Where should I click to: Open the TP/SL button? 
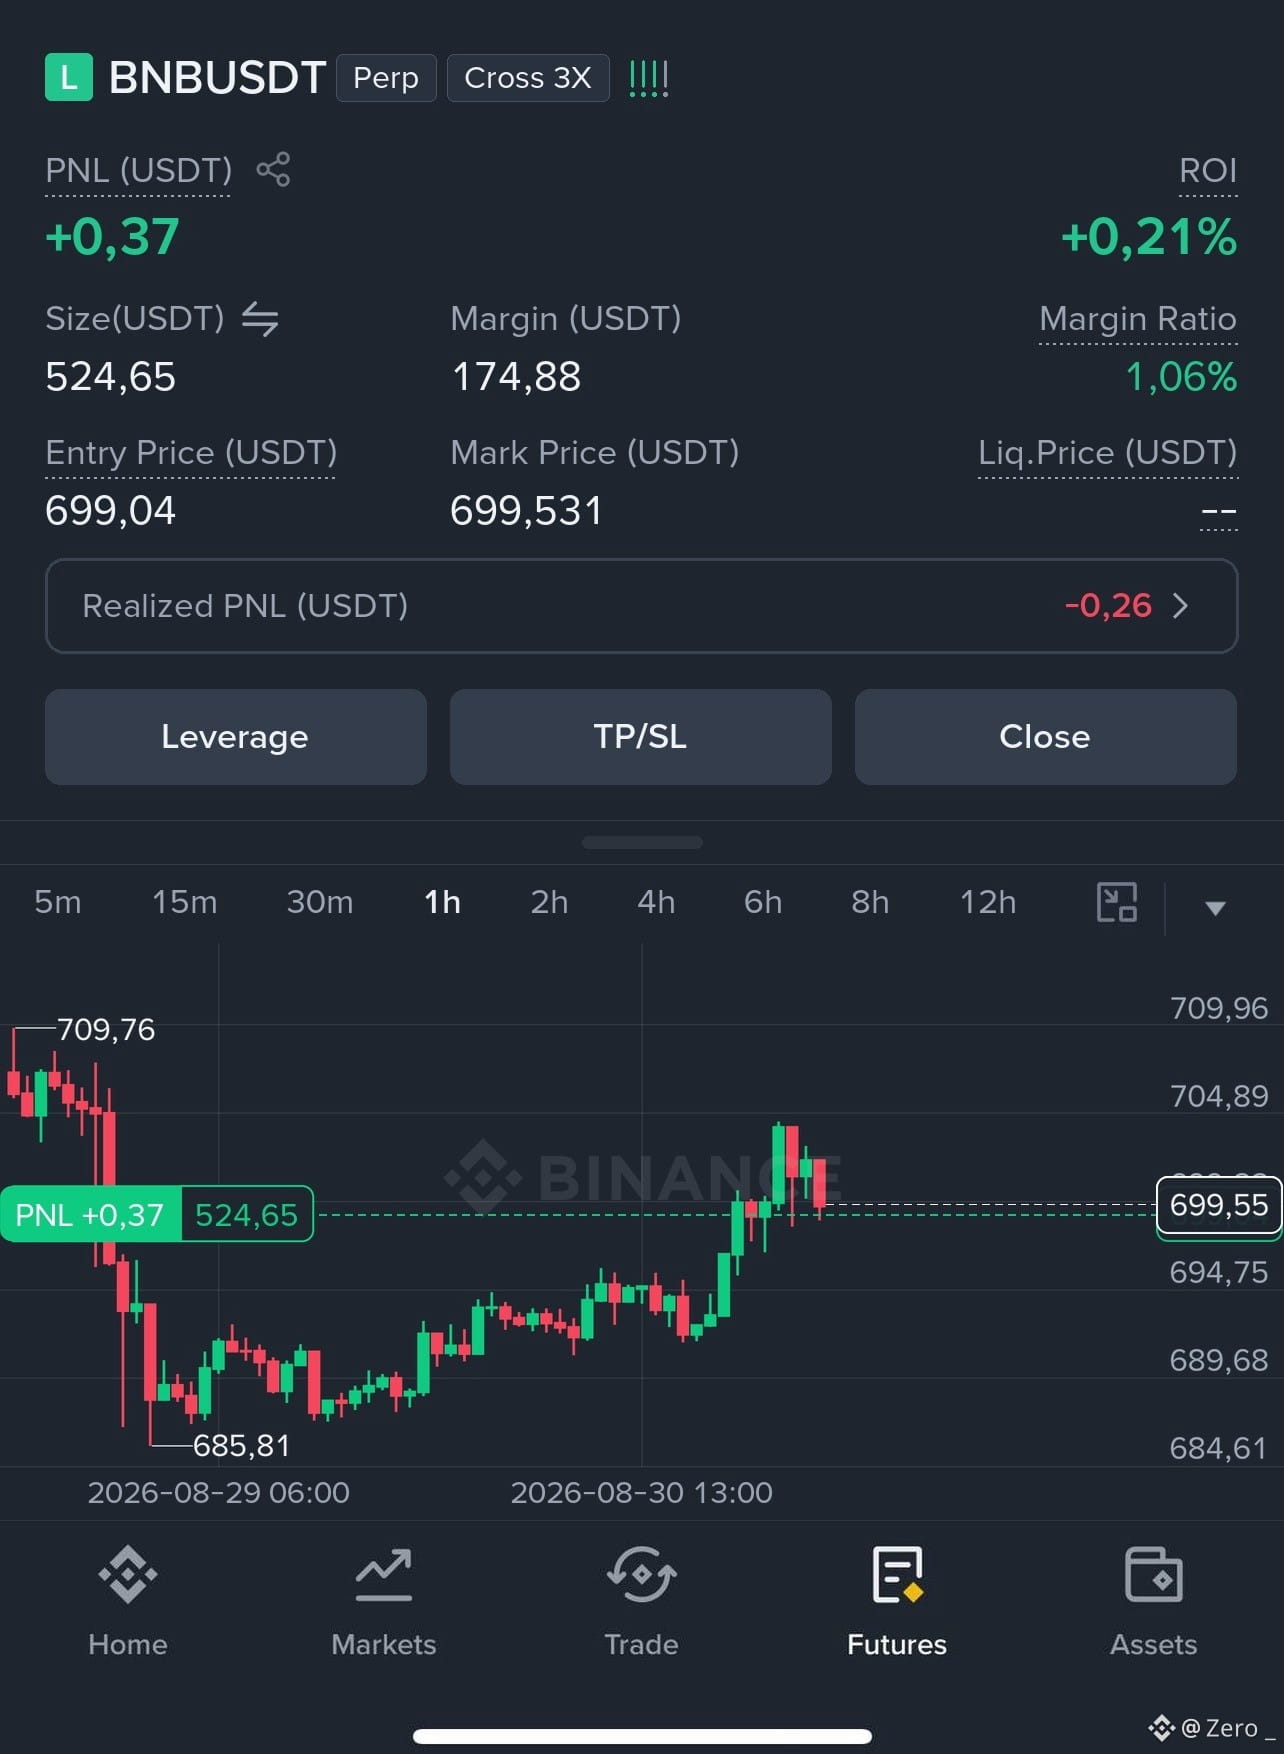(x=641, y=737)
